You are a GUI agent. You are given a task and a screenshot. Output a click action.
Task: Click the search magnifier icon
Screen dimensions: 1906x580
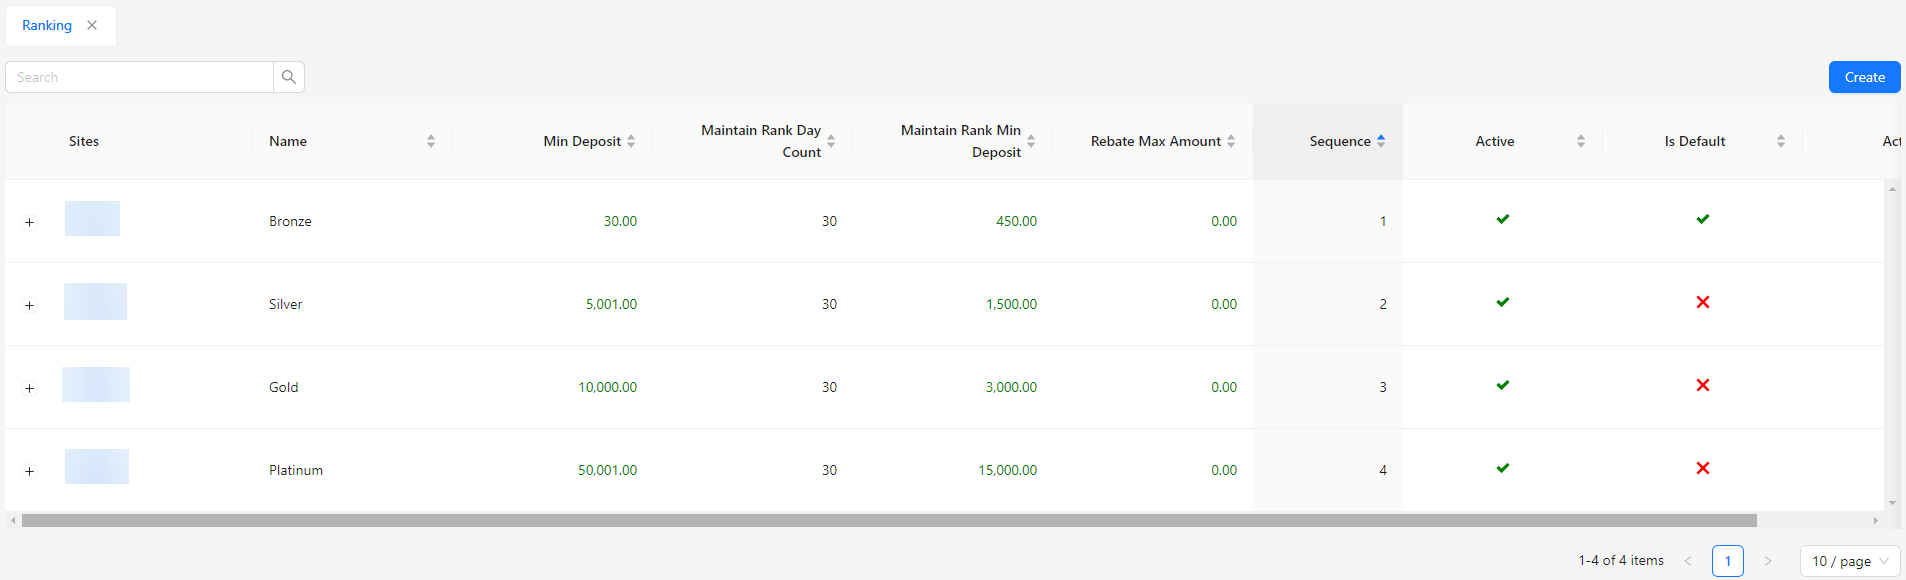click(289, 77)
